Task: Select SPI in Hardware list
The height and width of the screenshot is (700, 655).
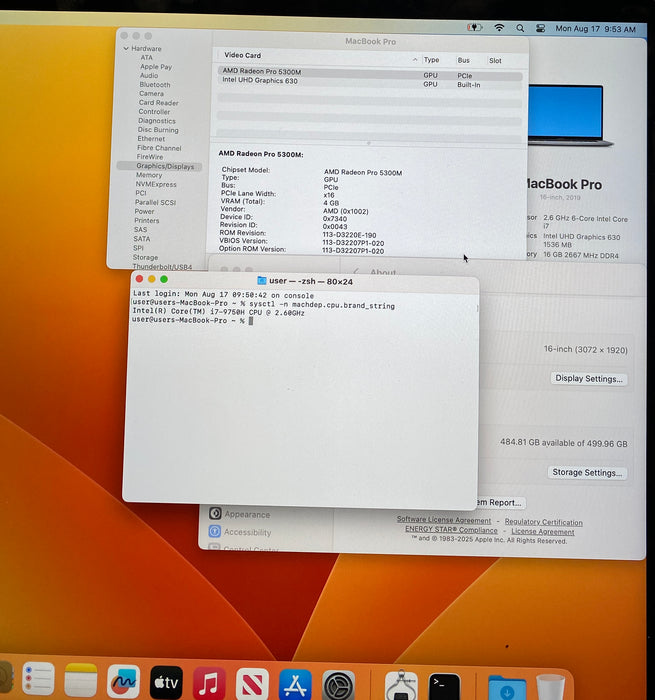Action: pyautogui.click(x=138, y=248)
